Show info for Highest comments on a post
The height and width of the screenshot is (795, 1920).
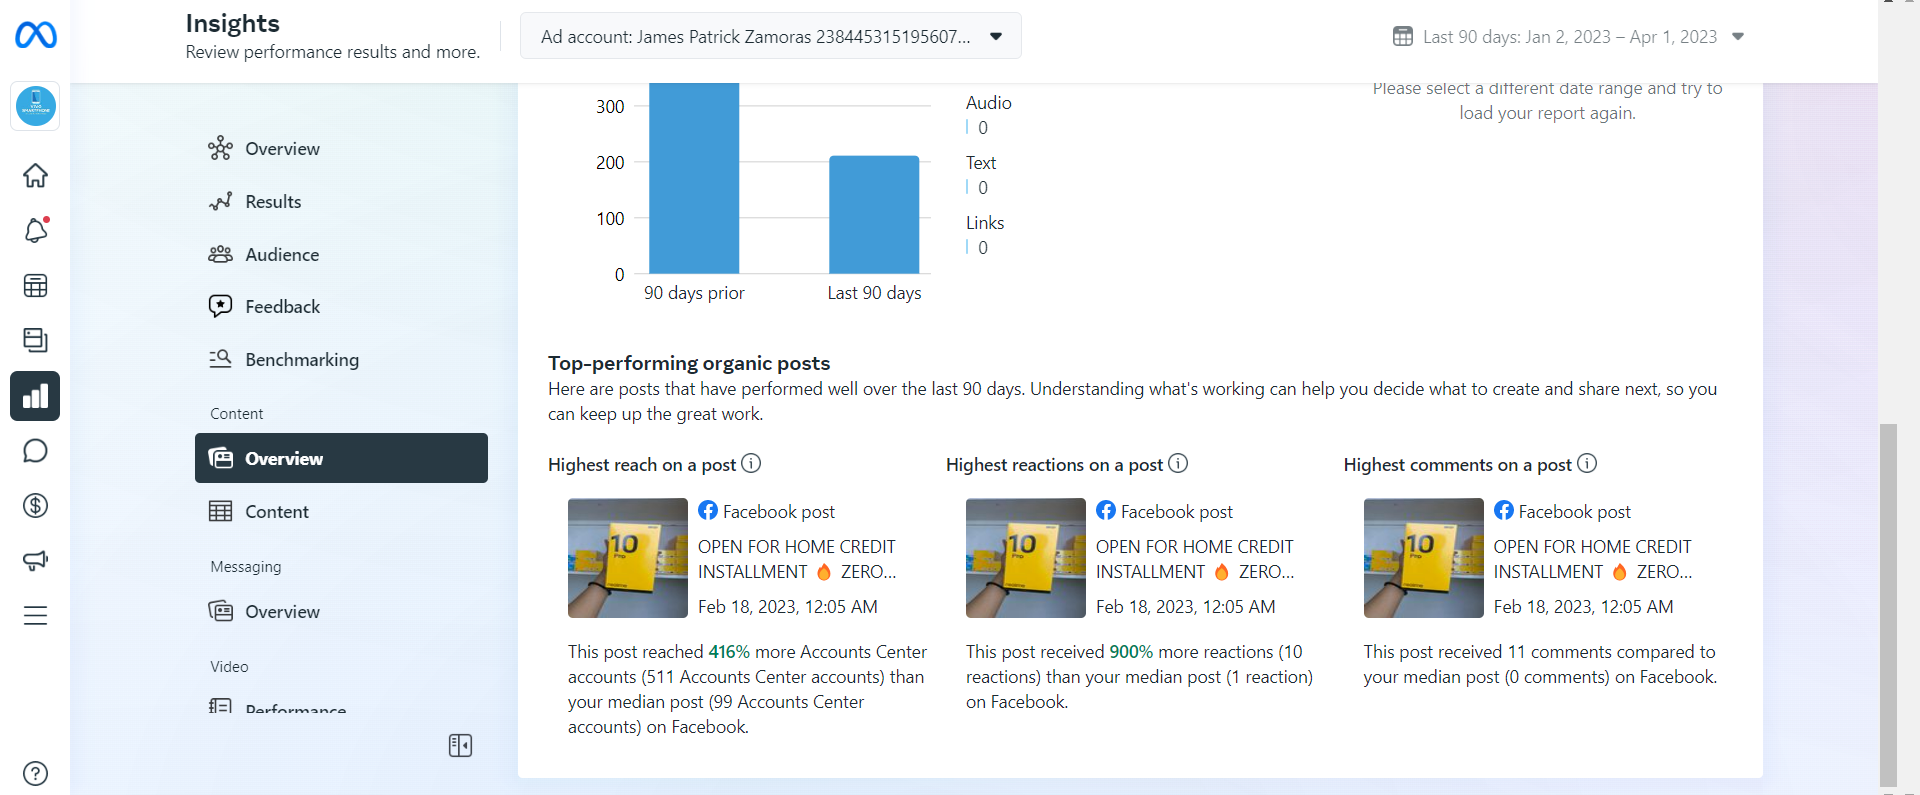tap(1587, 464)
